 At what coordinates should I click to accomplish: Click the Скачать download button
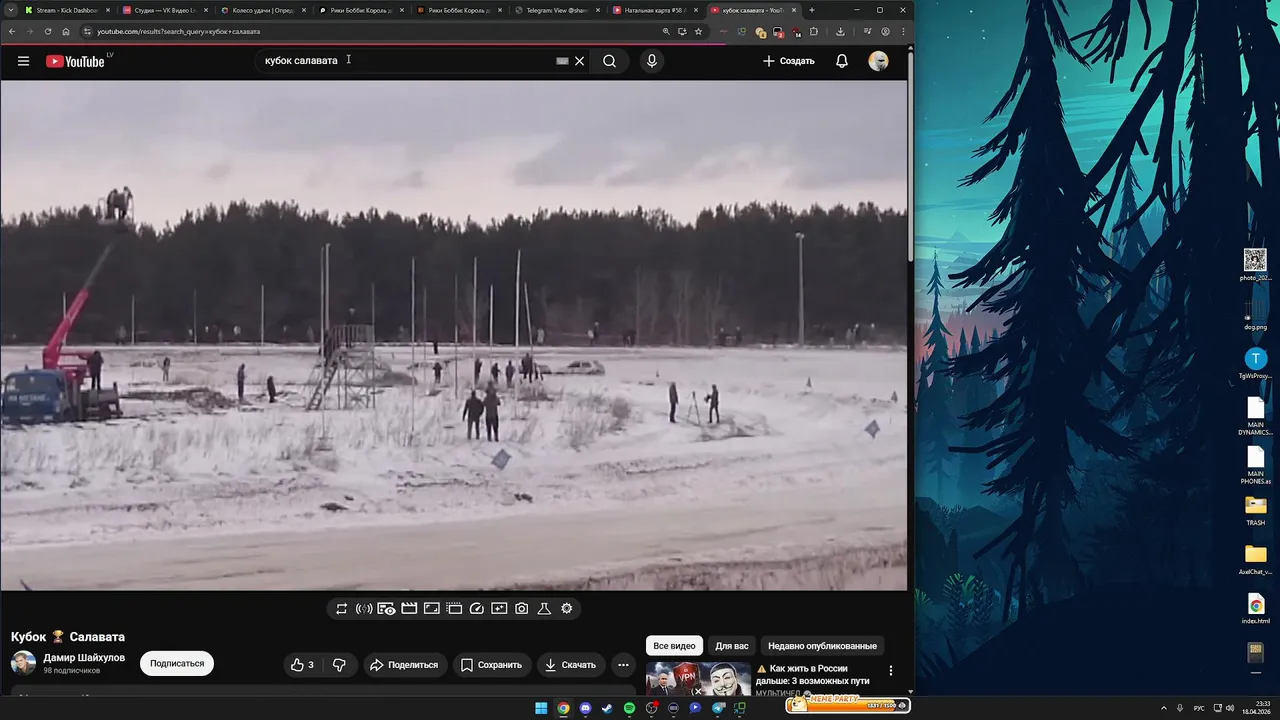coord(570,664)
